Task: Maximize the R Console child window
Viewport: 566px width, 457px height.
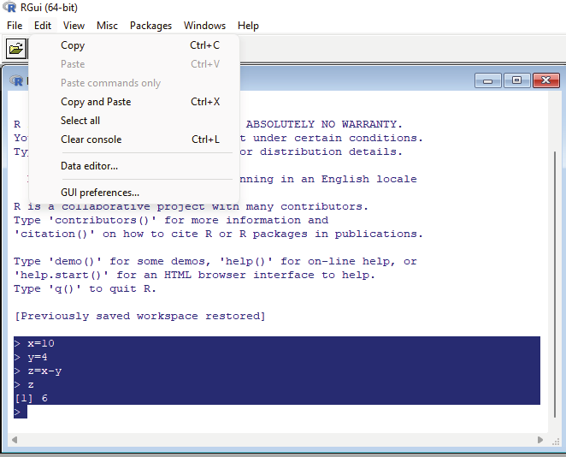Action: pyautogui.click(x=517, y=80)
